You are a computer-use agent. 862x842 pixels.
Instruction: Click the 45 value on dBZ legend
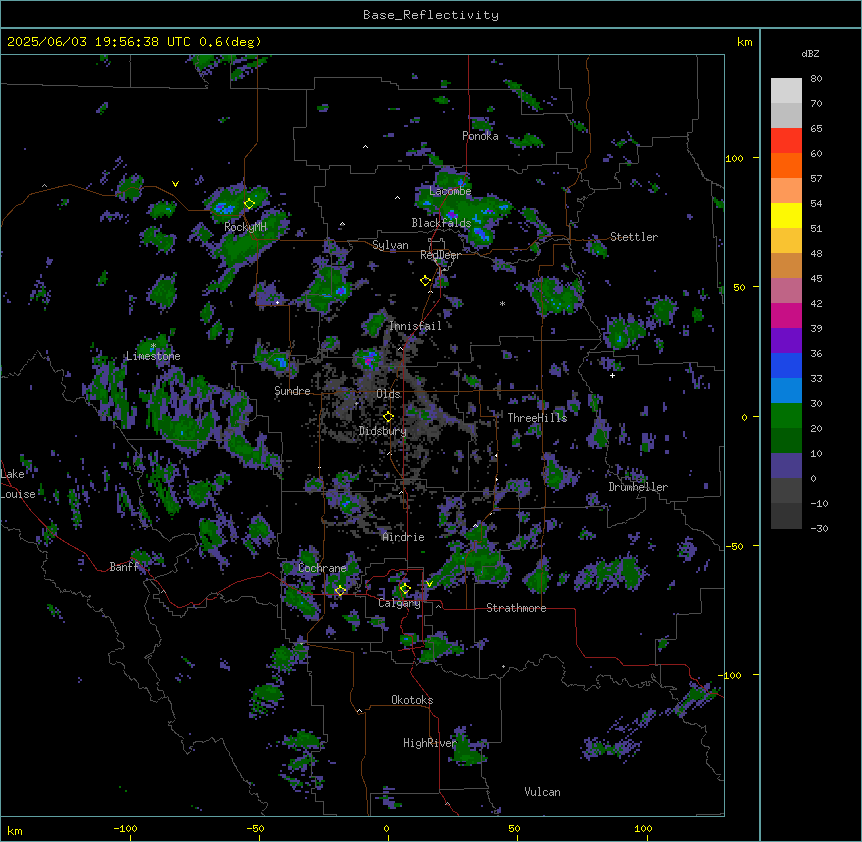[x=816, y=279]
